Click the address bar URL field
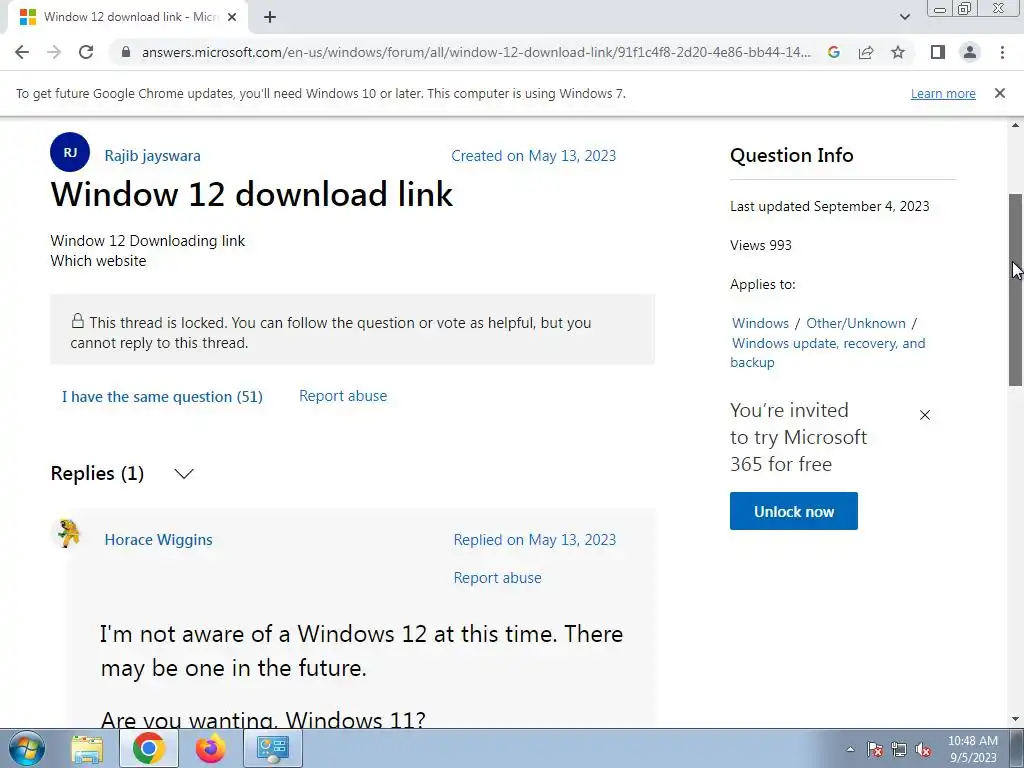The image size is (1024, 768). point(476,52)
